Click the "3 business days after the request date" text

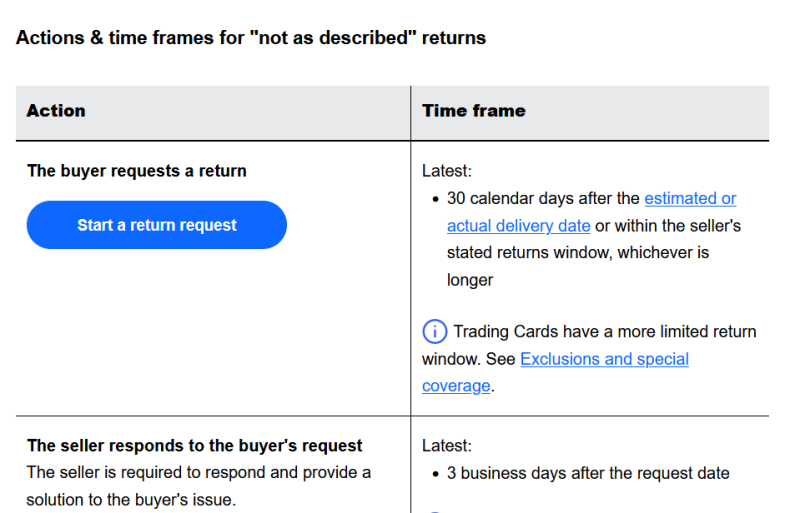tap(588, 473)
